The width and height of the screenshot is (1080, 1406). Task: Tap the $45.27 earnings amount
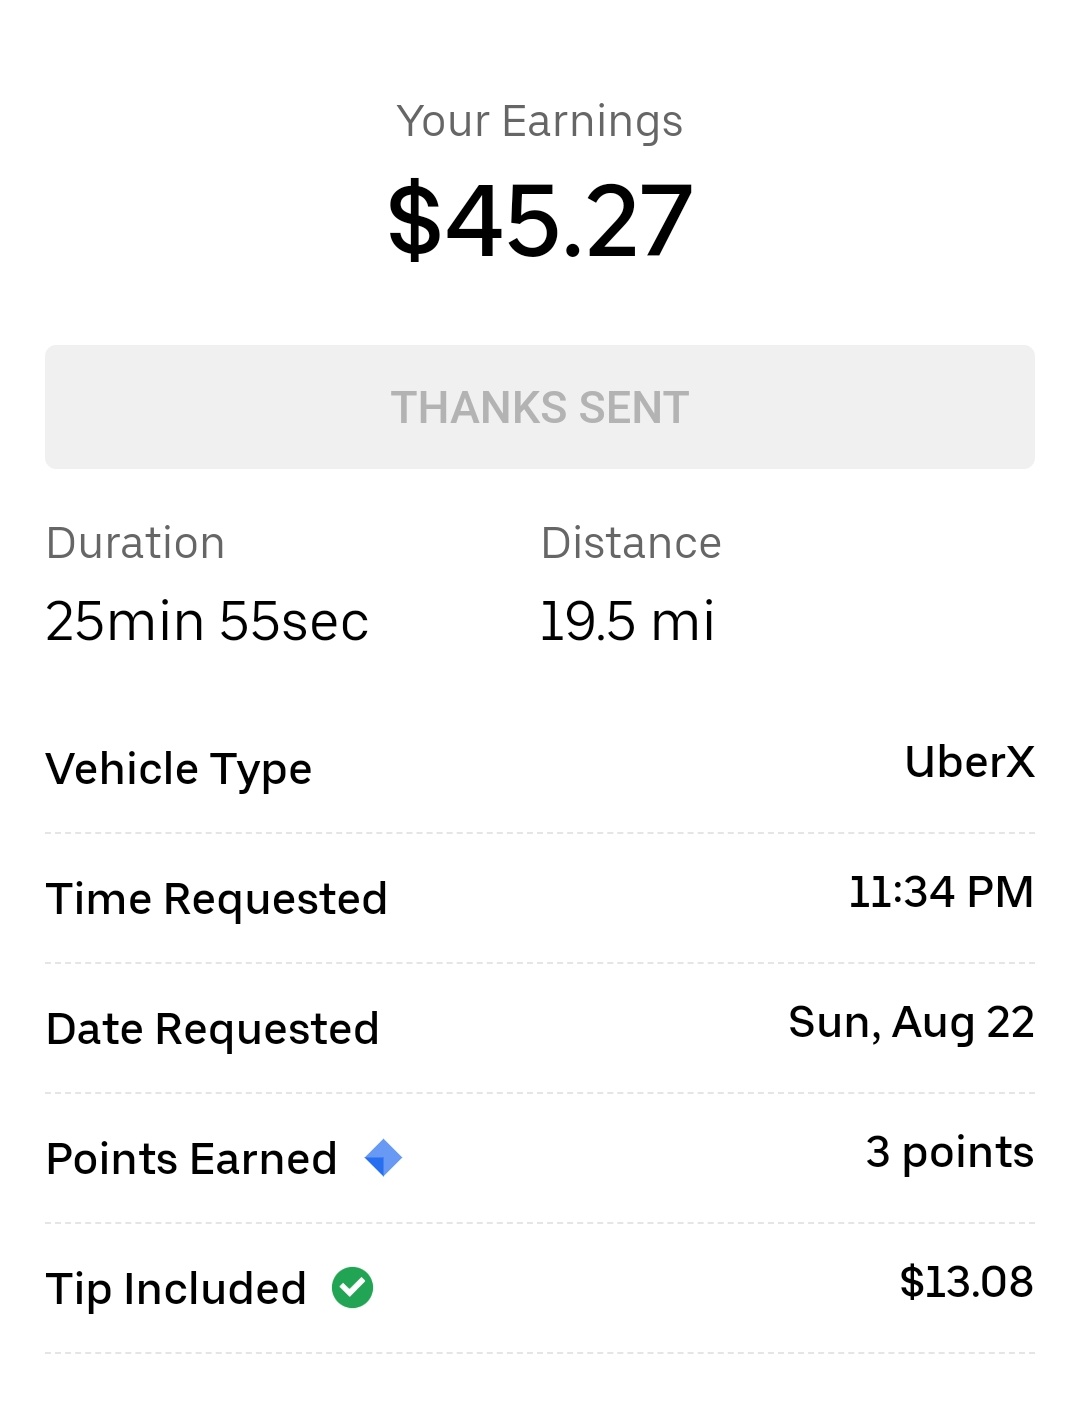click(540, 221)
